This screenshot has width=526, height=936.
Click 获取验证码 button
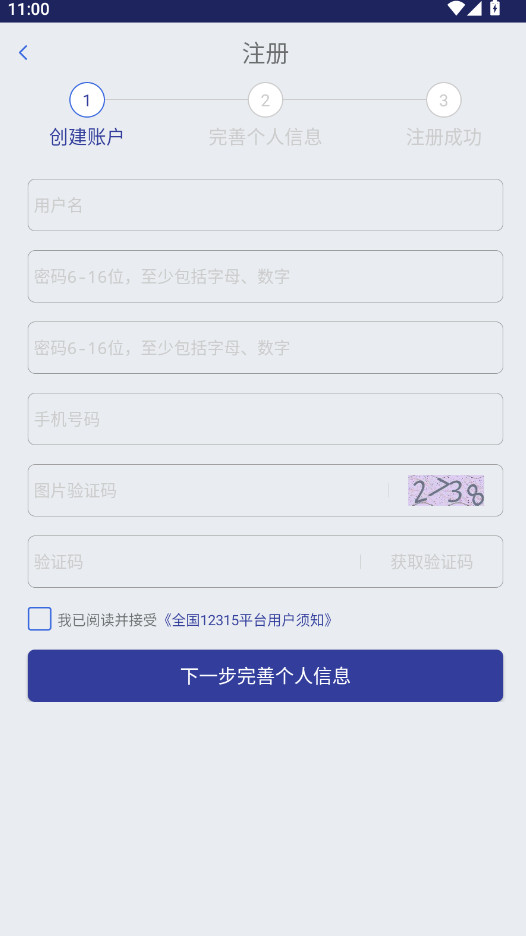click(432, 562)
